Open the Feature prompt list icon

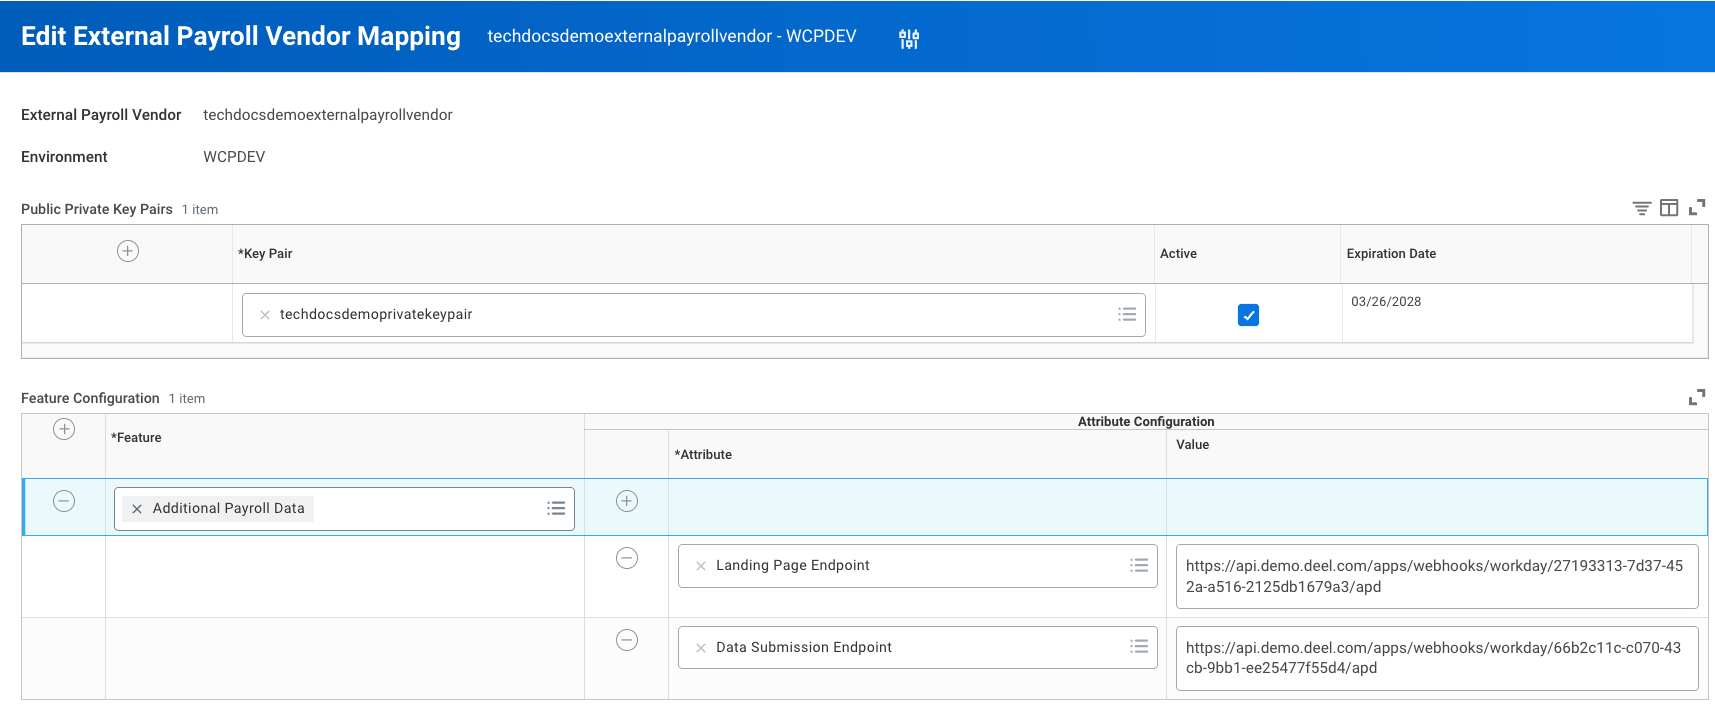coord(556,508)
